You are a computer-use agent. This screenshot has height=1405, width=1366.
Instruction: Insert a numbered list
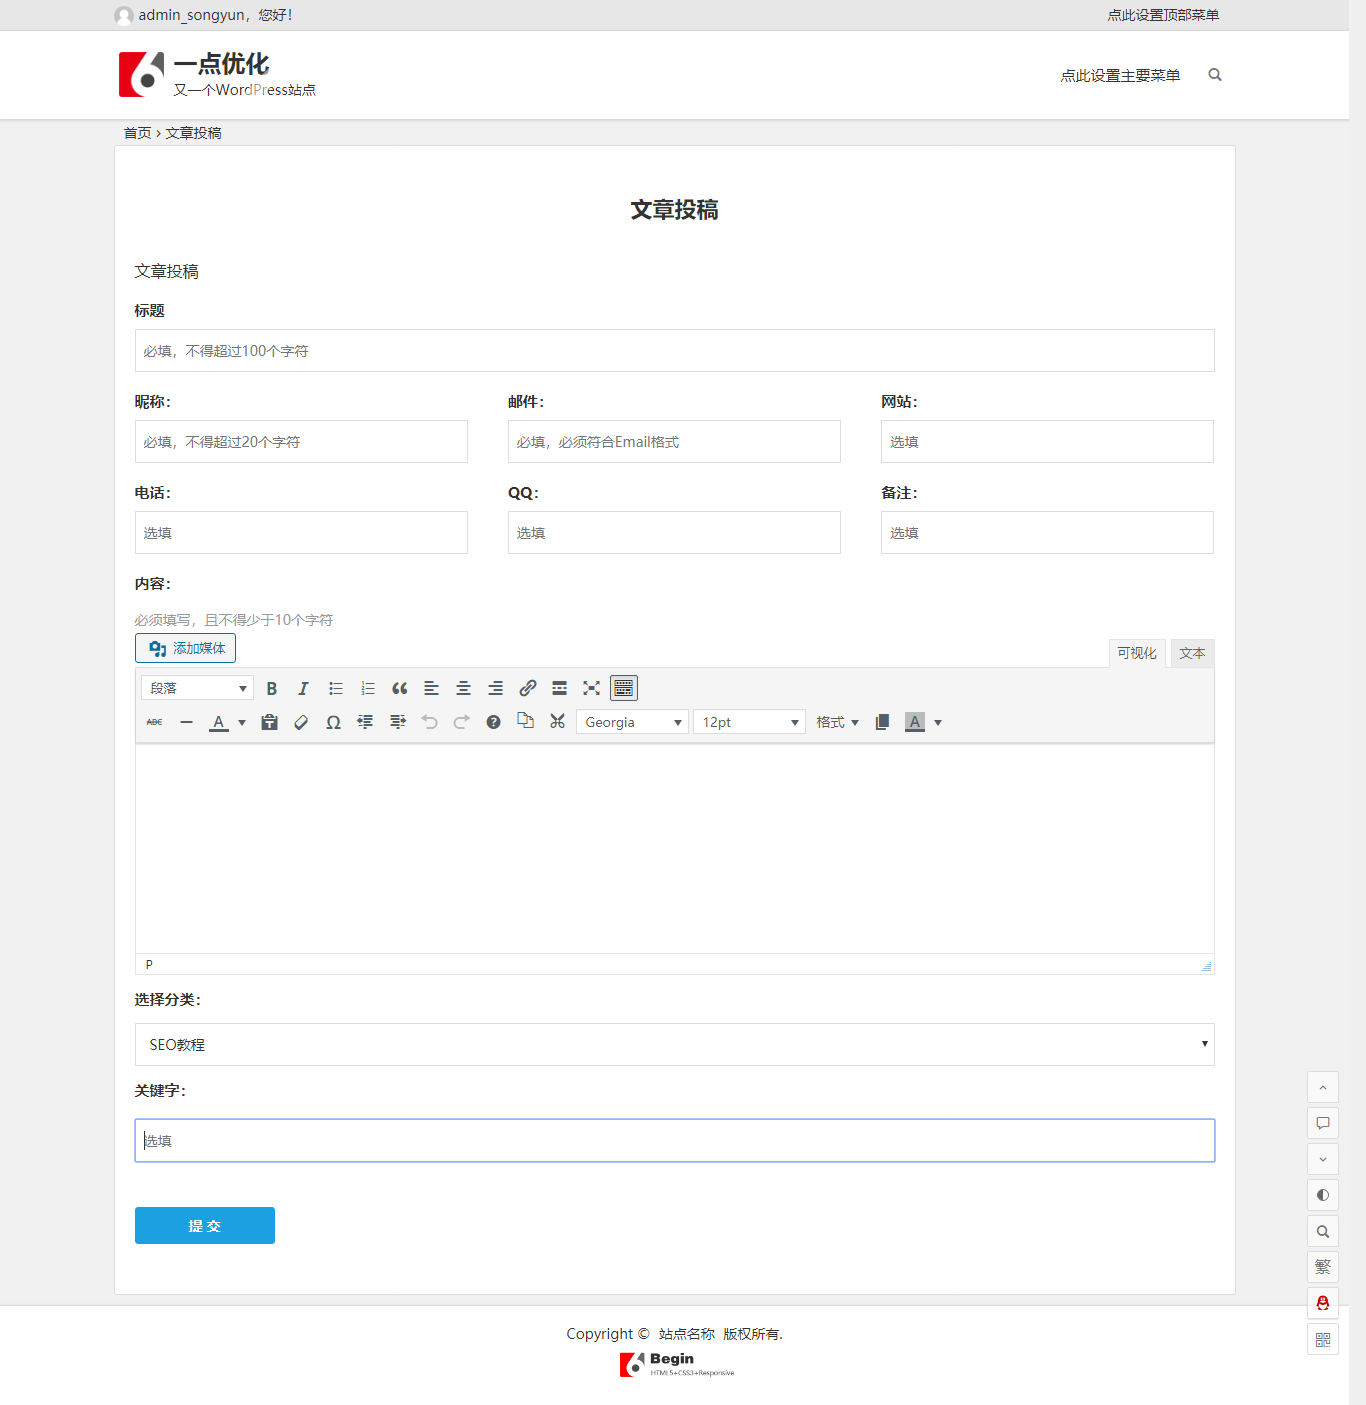(367, 688)
